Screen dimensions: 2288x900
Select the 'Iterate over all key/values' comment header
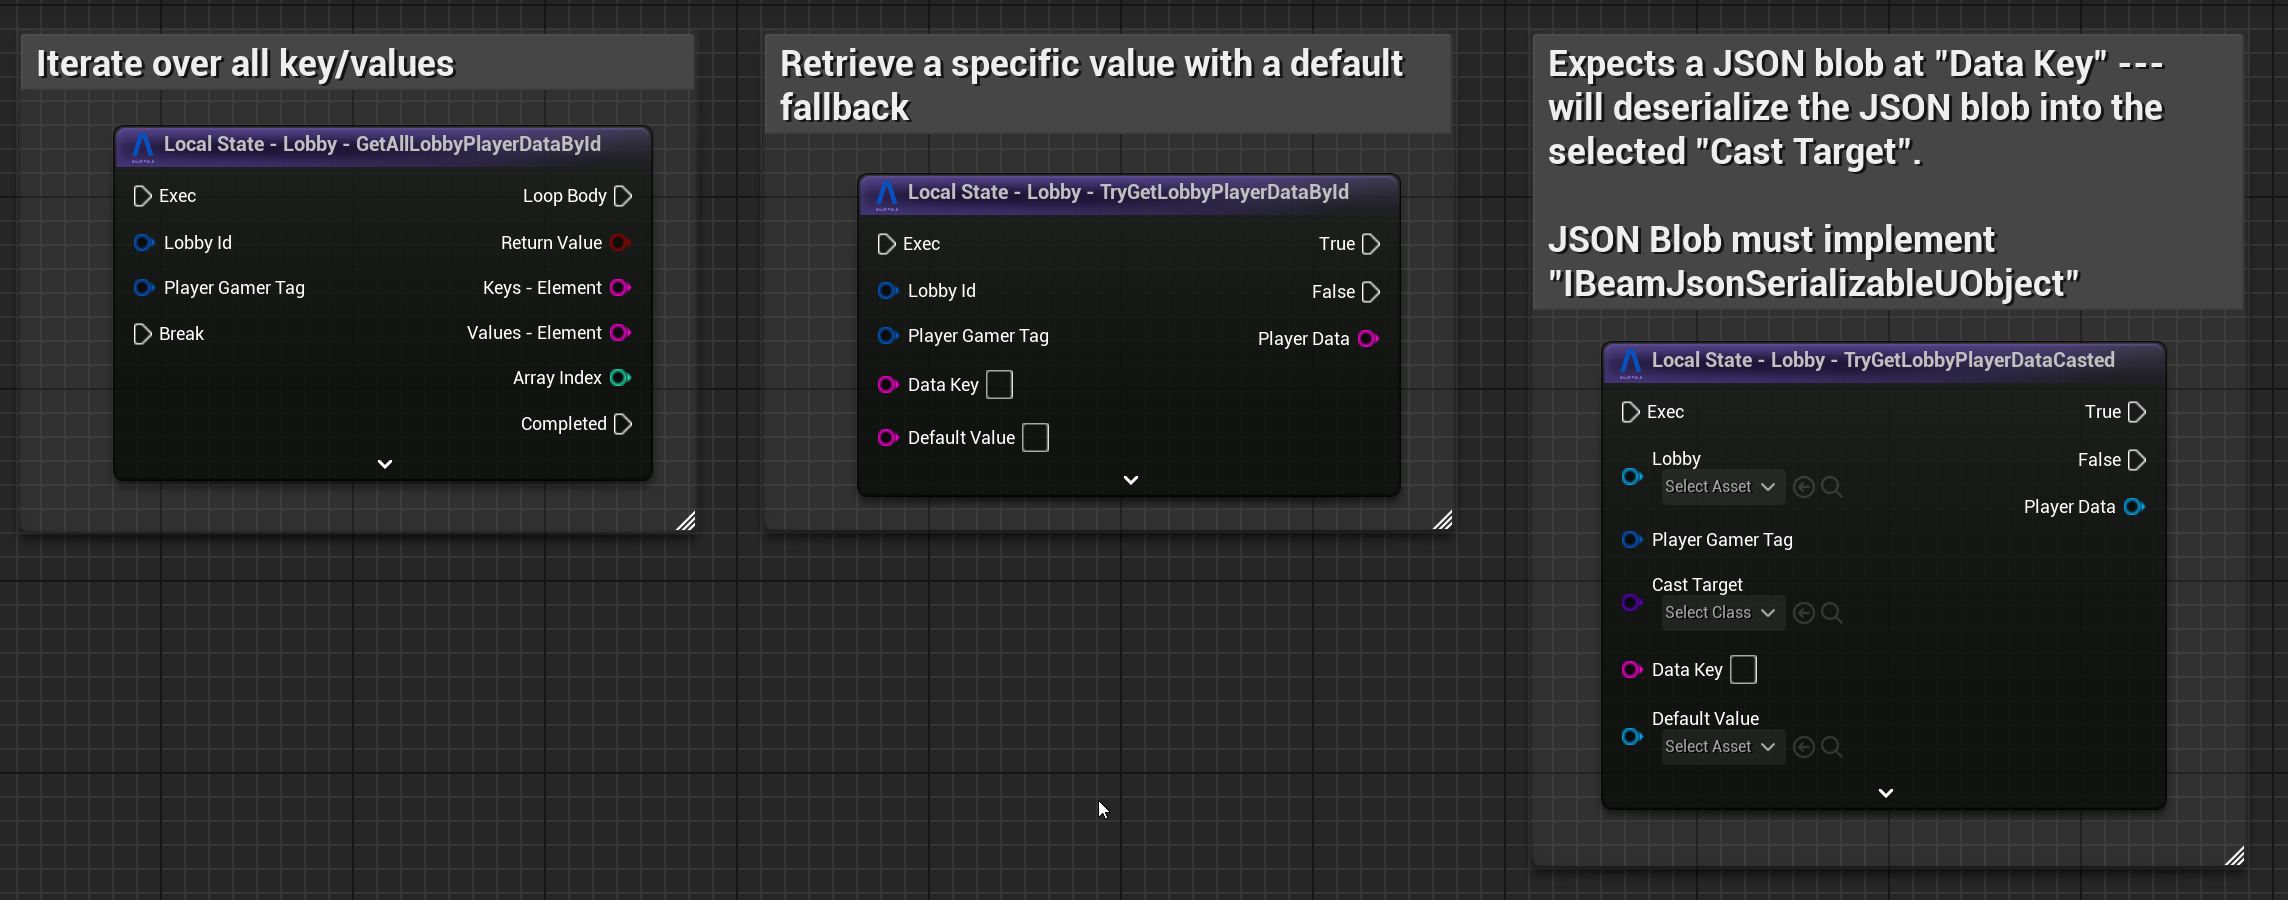pyautogui.click(x=357, y=64)
